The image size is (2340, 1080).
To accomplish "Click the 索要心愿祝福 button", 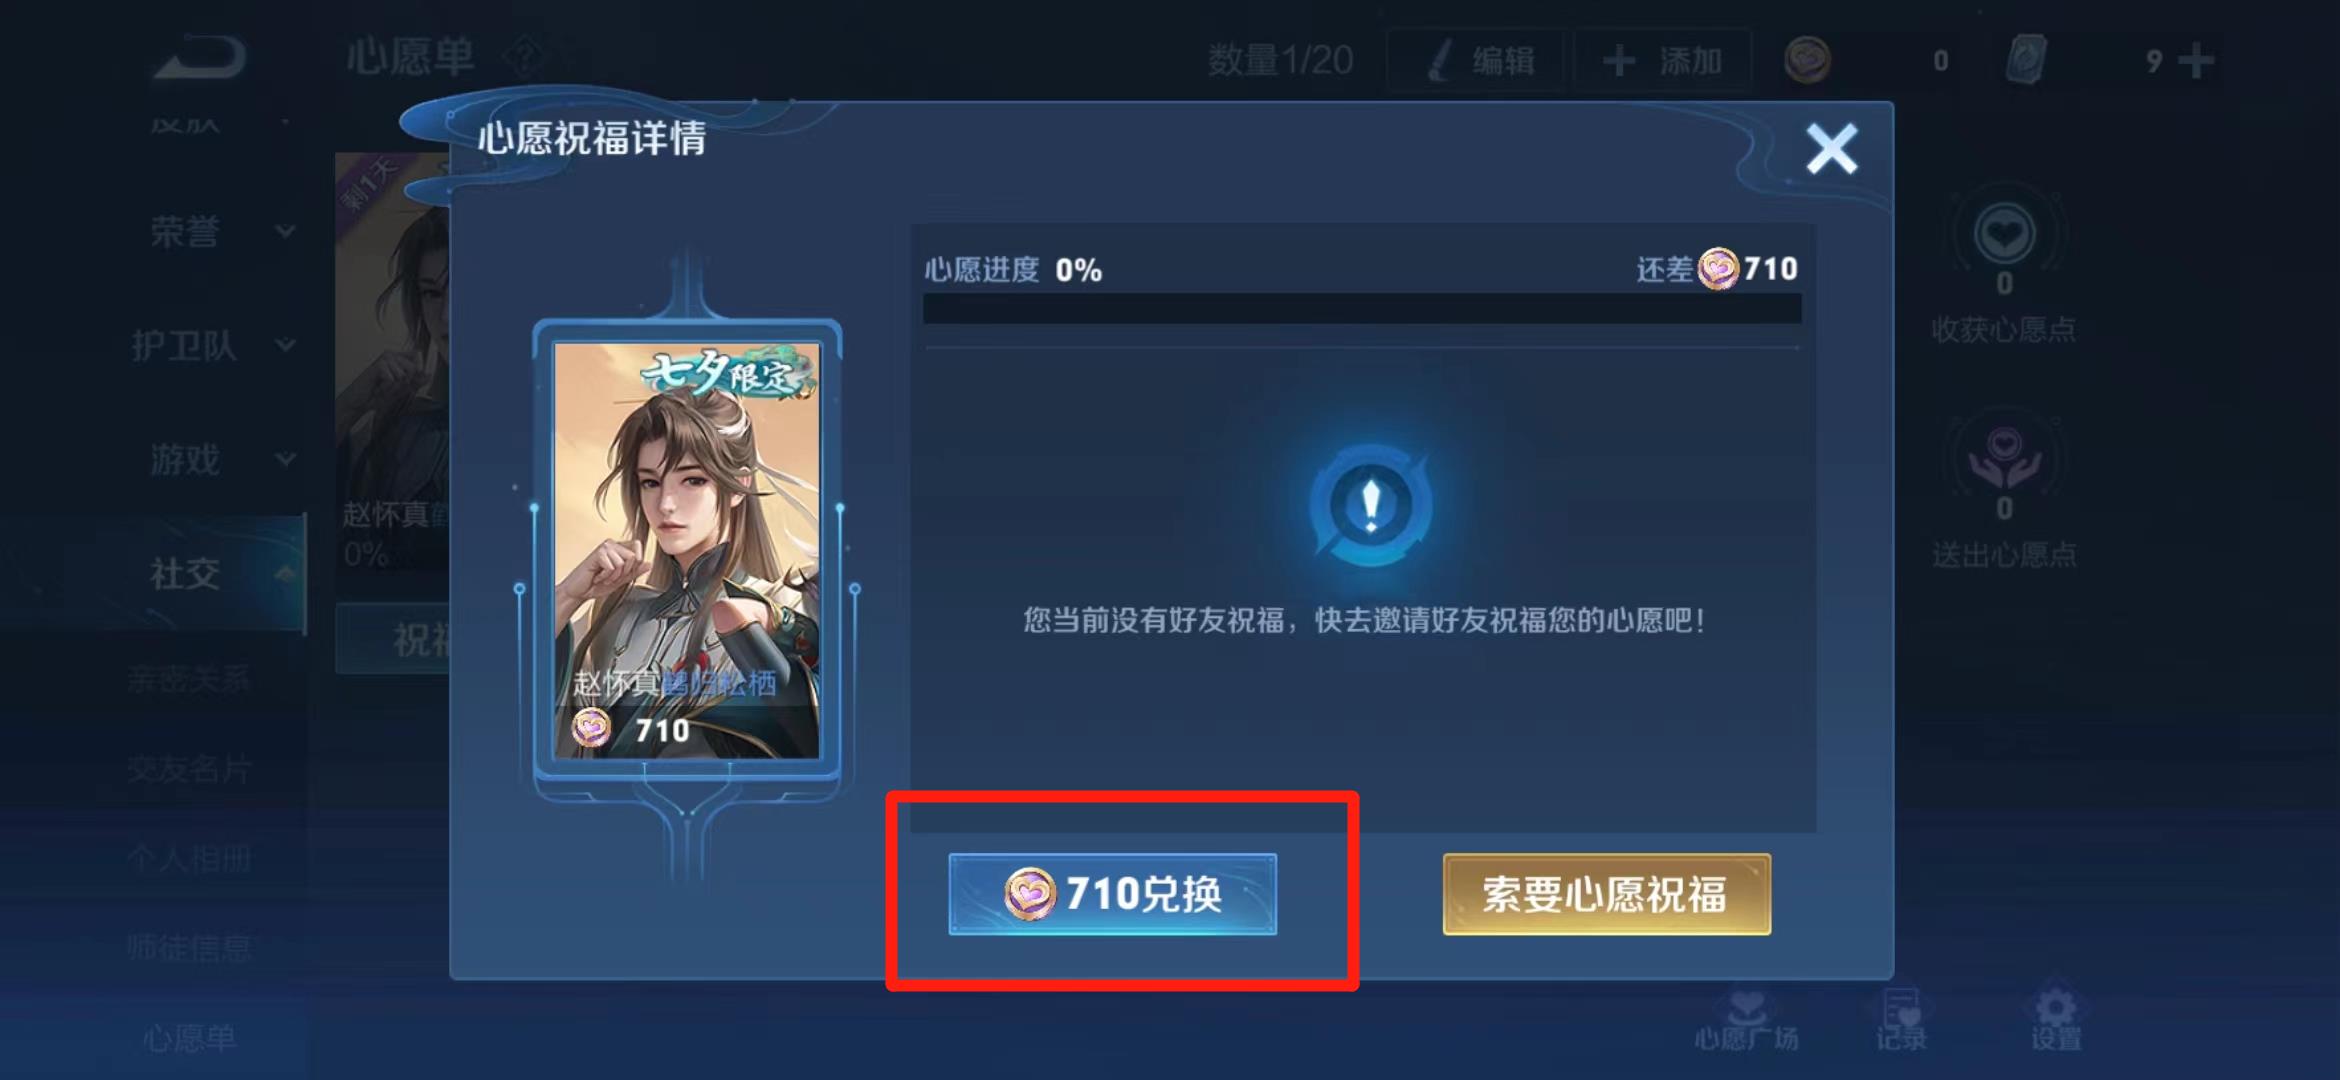I will 1606,894.
